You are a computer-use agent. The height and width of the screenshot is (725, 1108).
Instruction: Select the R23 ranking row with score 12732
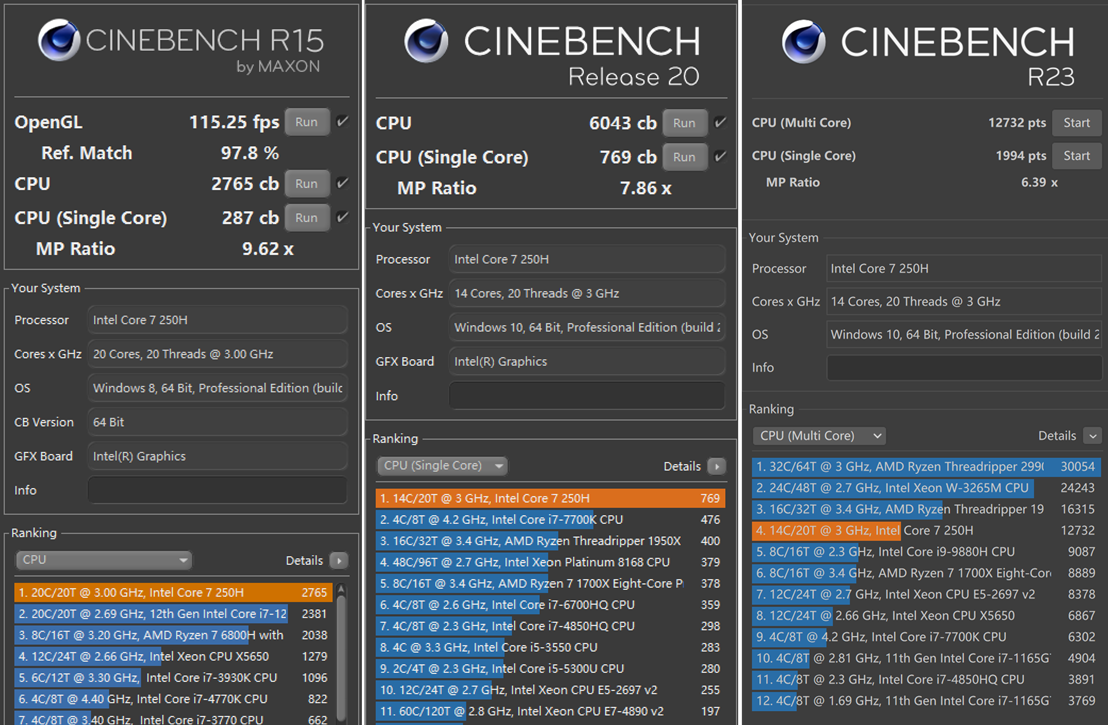pos(926,530)
